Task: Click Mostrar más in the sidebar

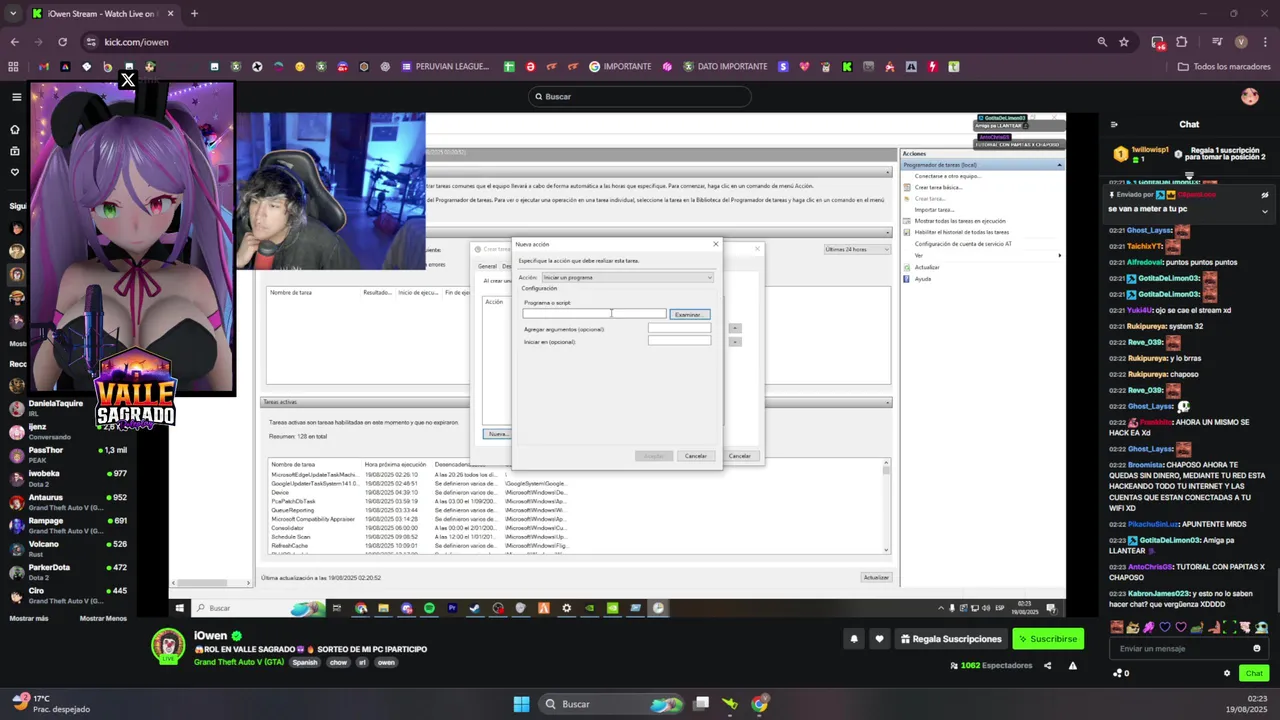Action: pos(28,618)
